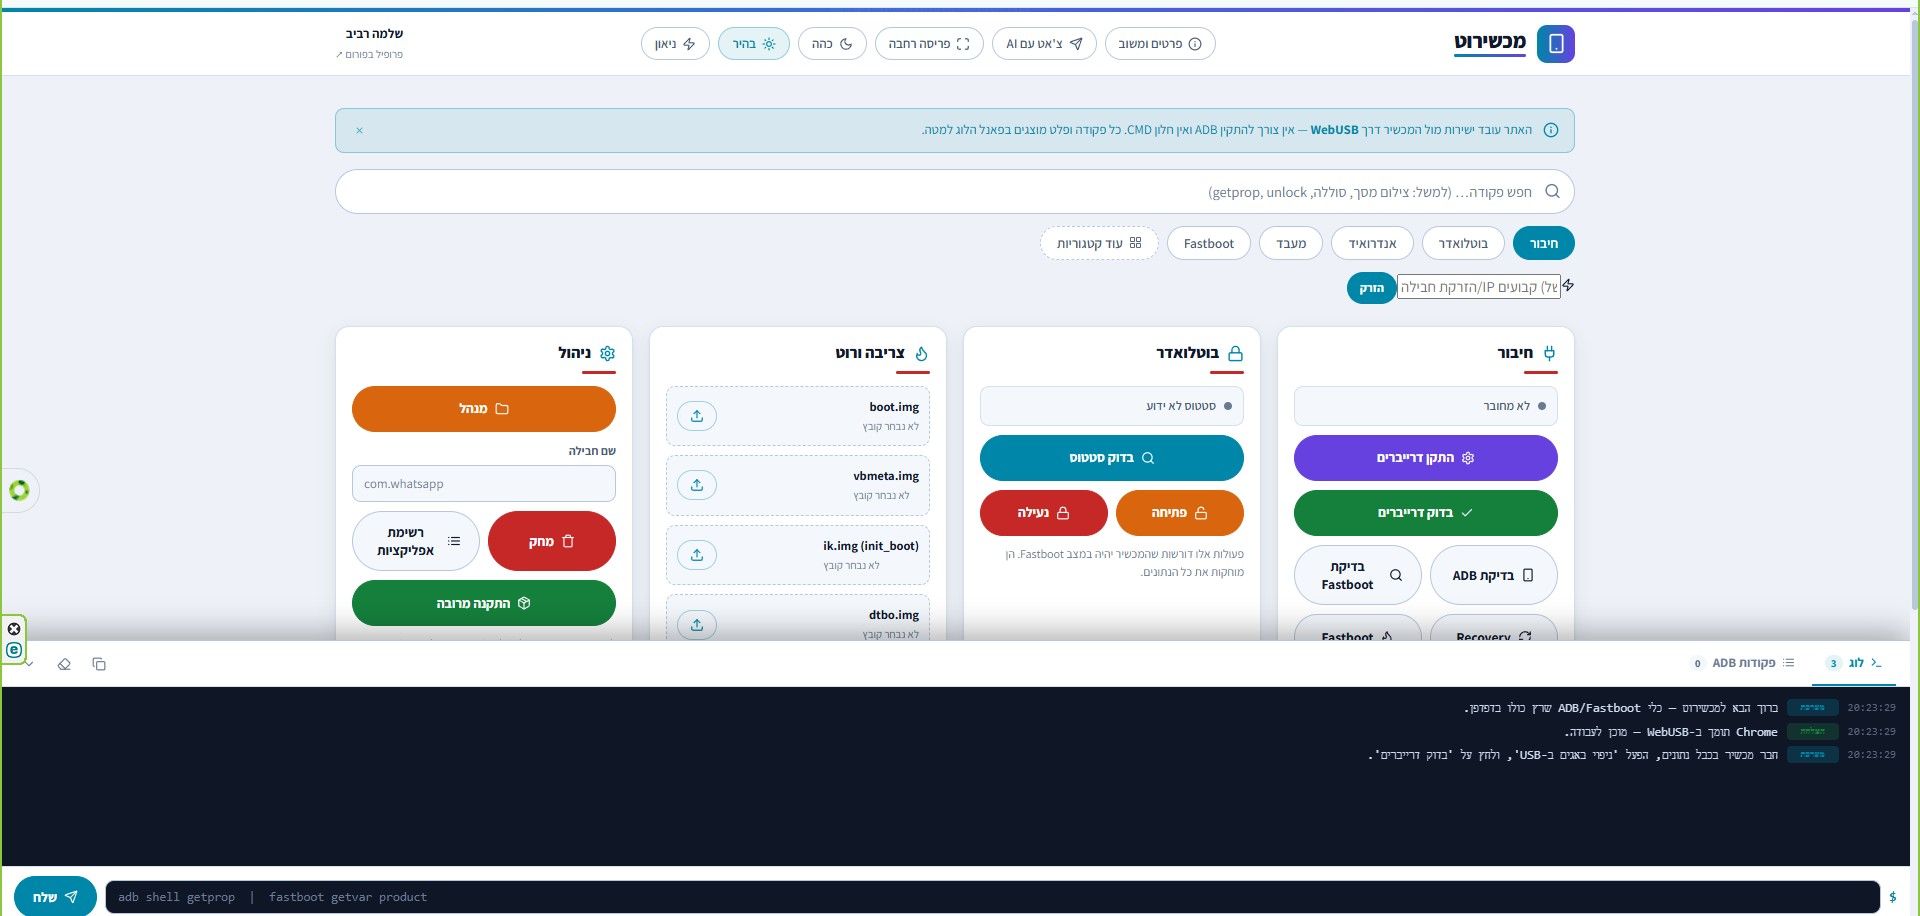
Task: Click the dtbo.img upload icon
Action: coord(697,624)
